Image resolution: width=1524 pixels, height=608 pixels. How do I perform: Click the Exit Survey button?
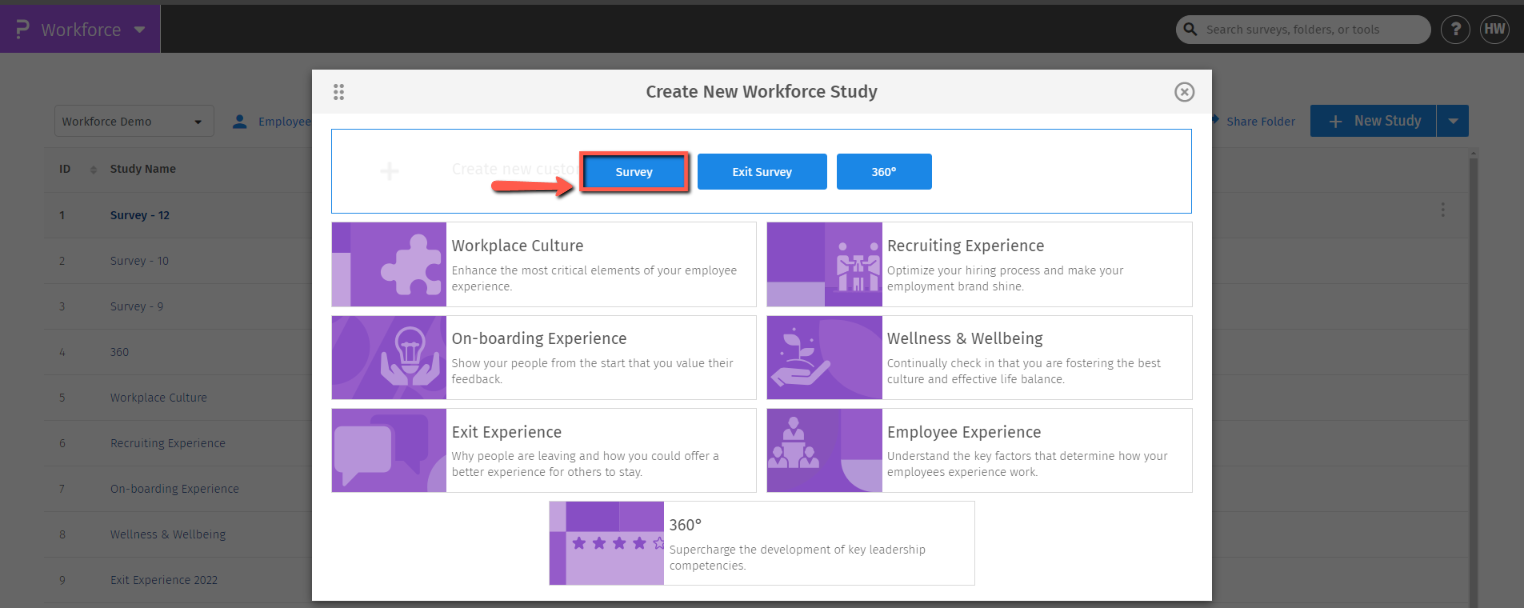tap(762, 171)
